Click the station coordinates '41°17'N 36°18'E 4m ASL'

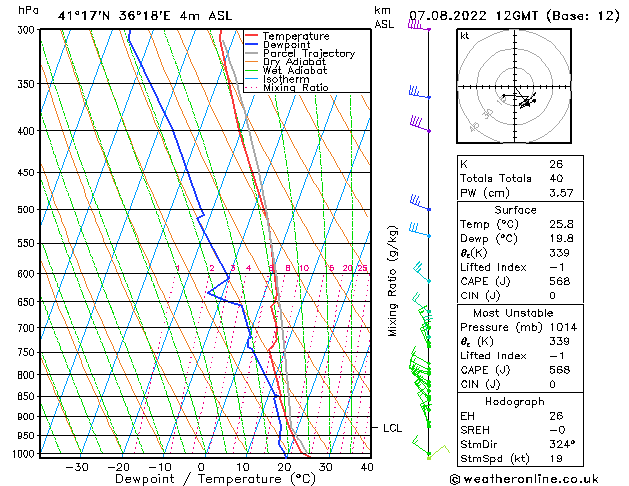coord(145,16)
